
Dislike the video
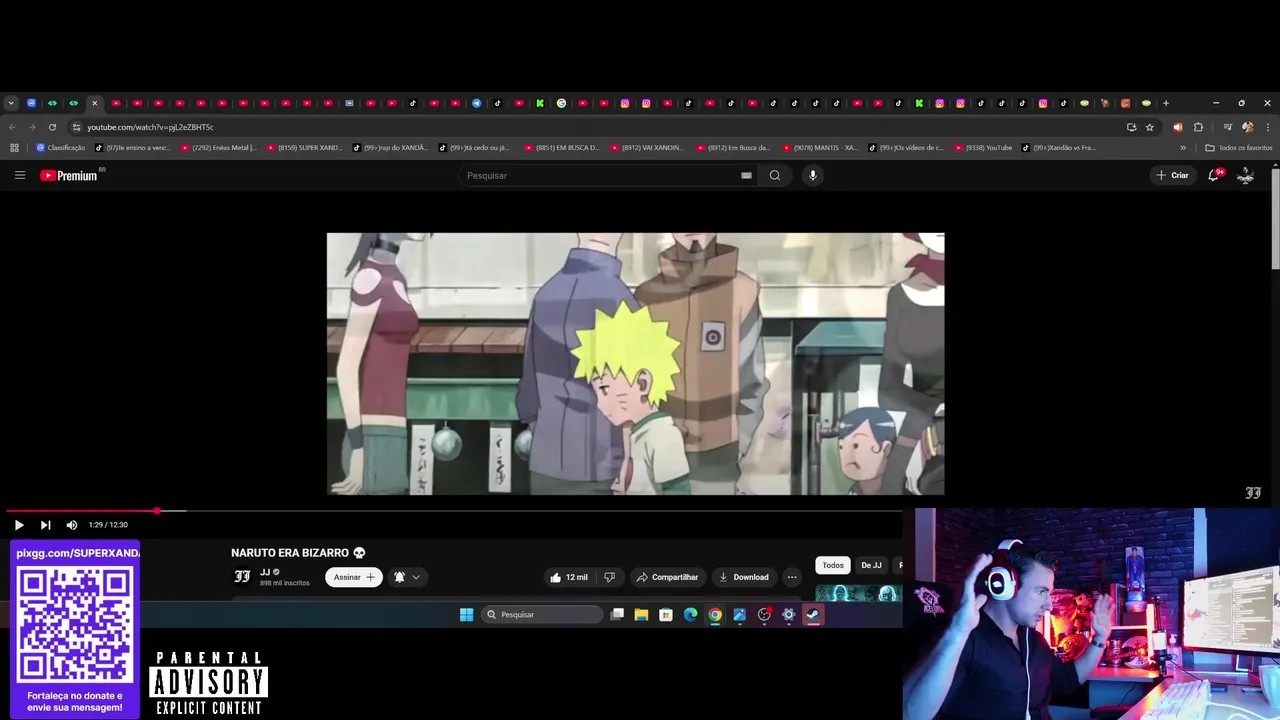pyautogui.click(x=609, y=577)
